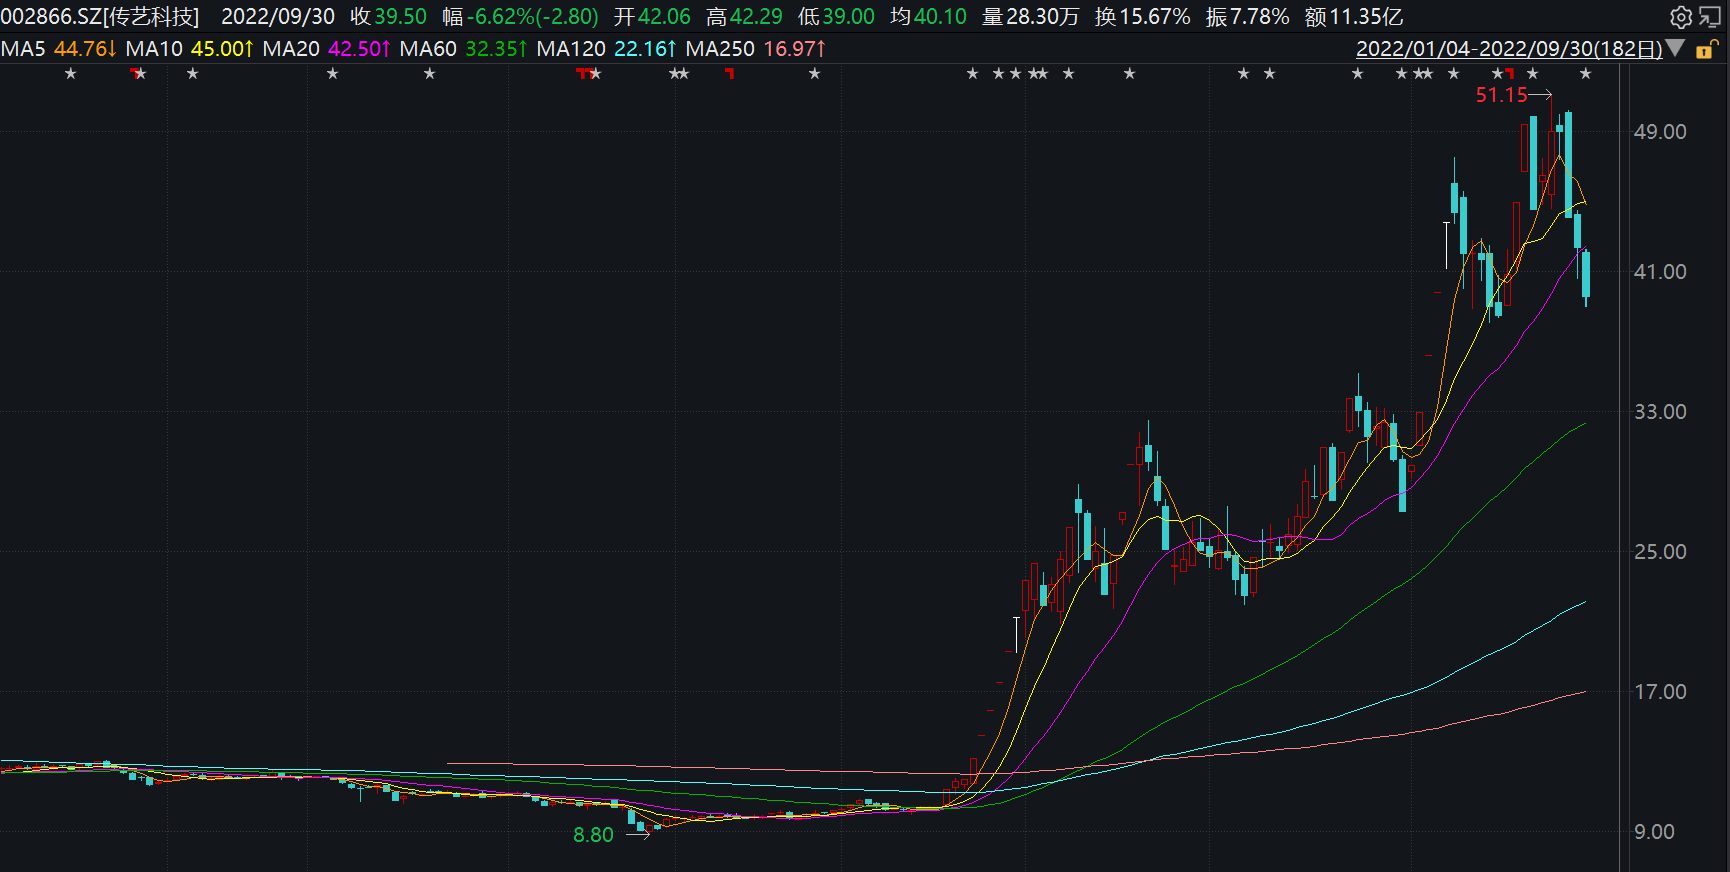Click the last candlestick on the chart
This screenshot has height=872, width=1730.
(x=1586, y=275)
